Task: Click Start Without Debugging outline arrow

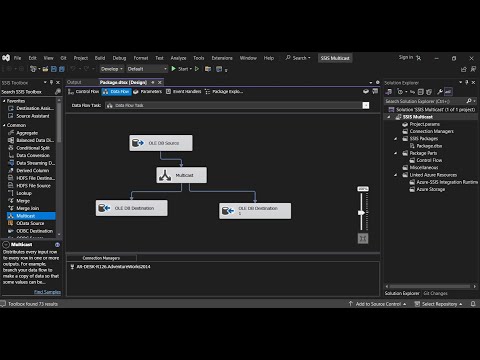Action: 197,69
